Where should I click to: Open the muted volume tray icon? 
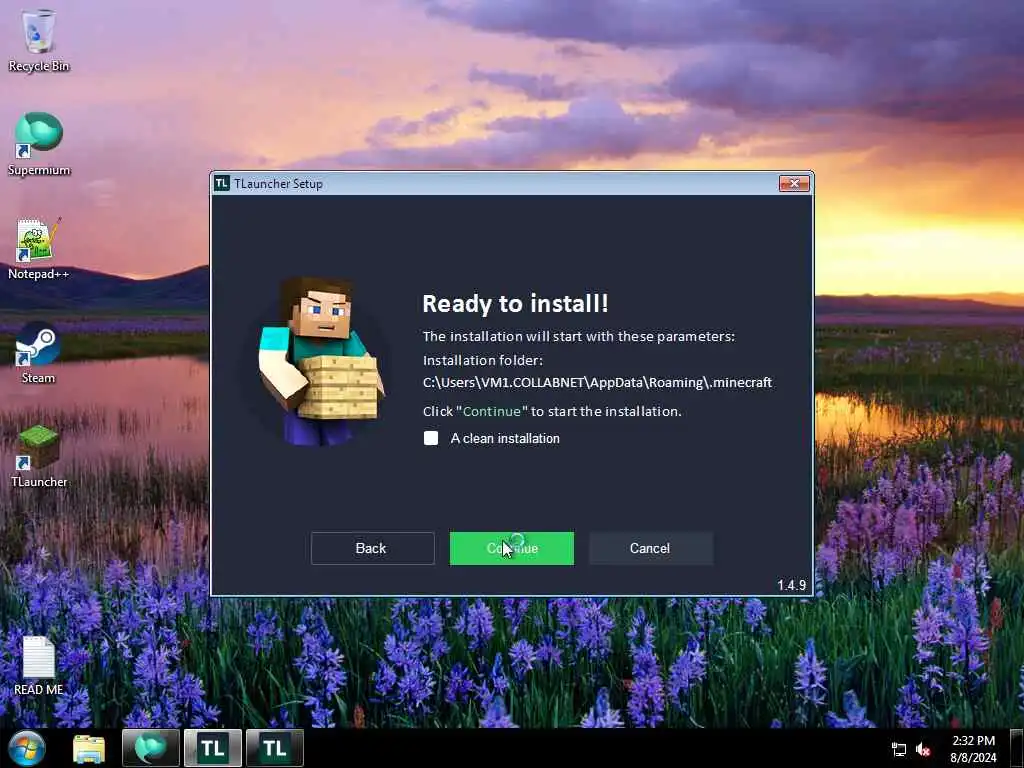(923, 749)
